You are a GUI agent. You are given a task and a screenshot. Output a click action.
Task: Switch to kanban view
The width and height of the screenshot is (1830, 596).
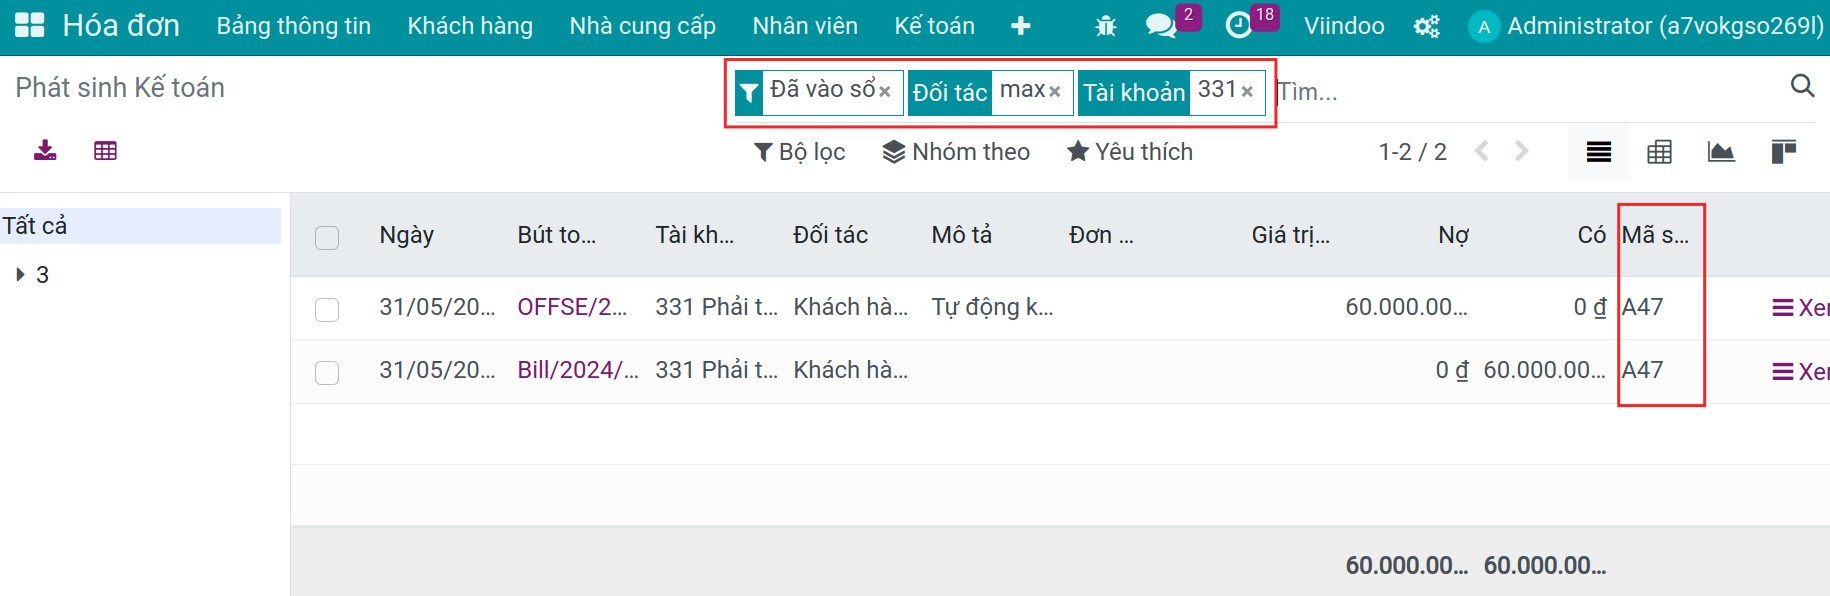(1783, 152)
